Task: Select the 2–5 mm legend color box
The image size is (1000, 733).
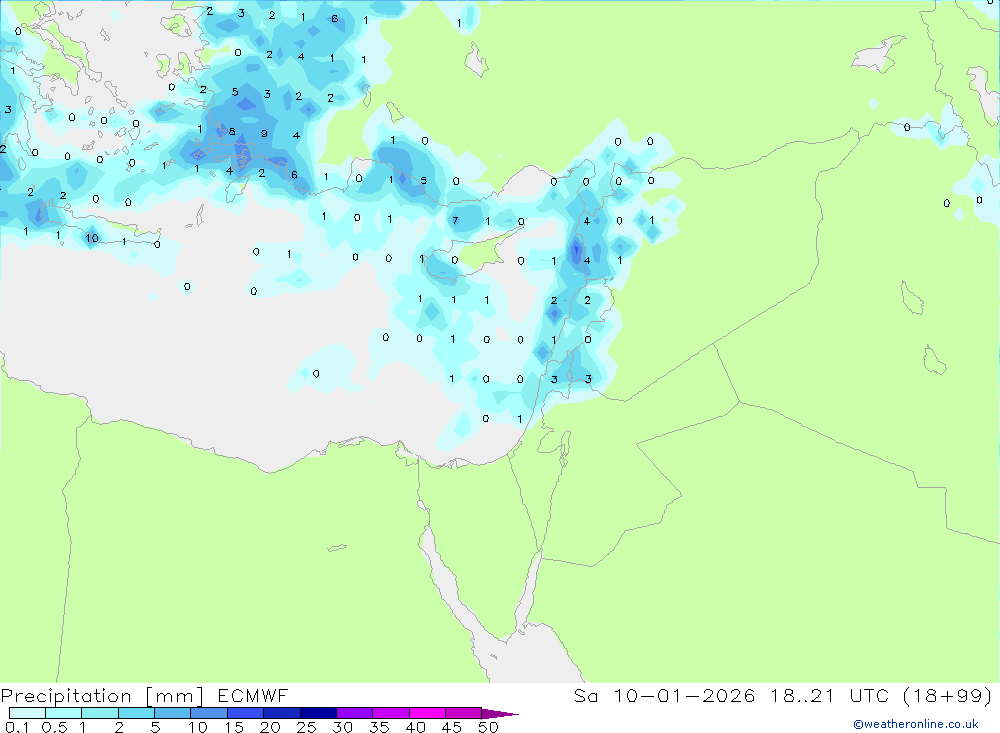Action: [x=136, y=713]
